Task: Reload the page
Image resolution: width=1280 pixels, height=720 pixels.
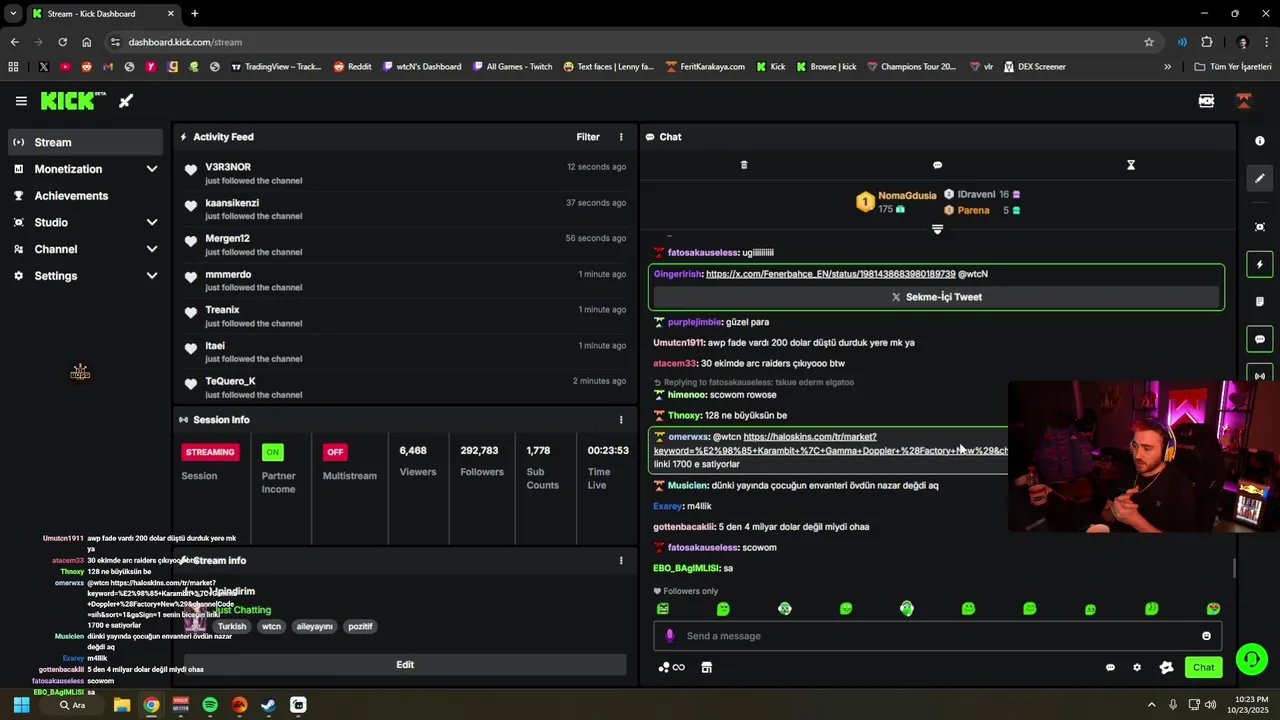Action: (62, 42)
